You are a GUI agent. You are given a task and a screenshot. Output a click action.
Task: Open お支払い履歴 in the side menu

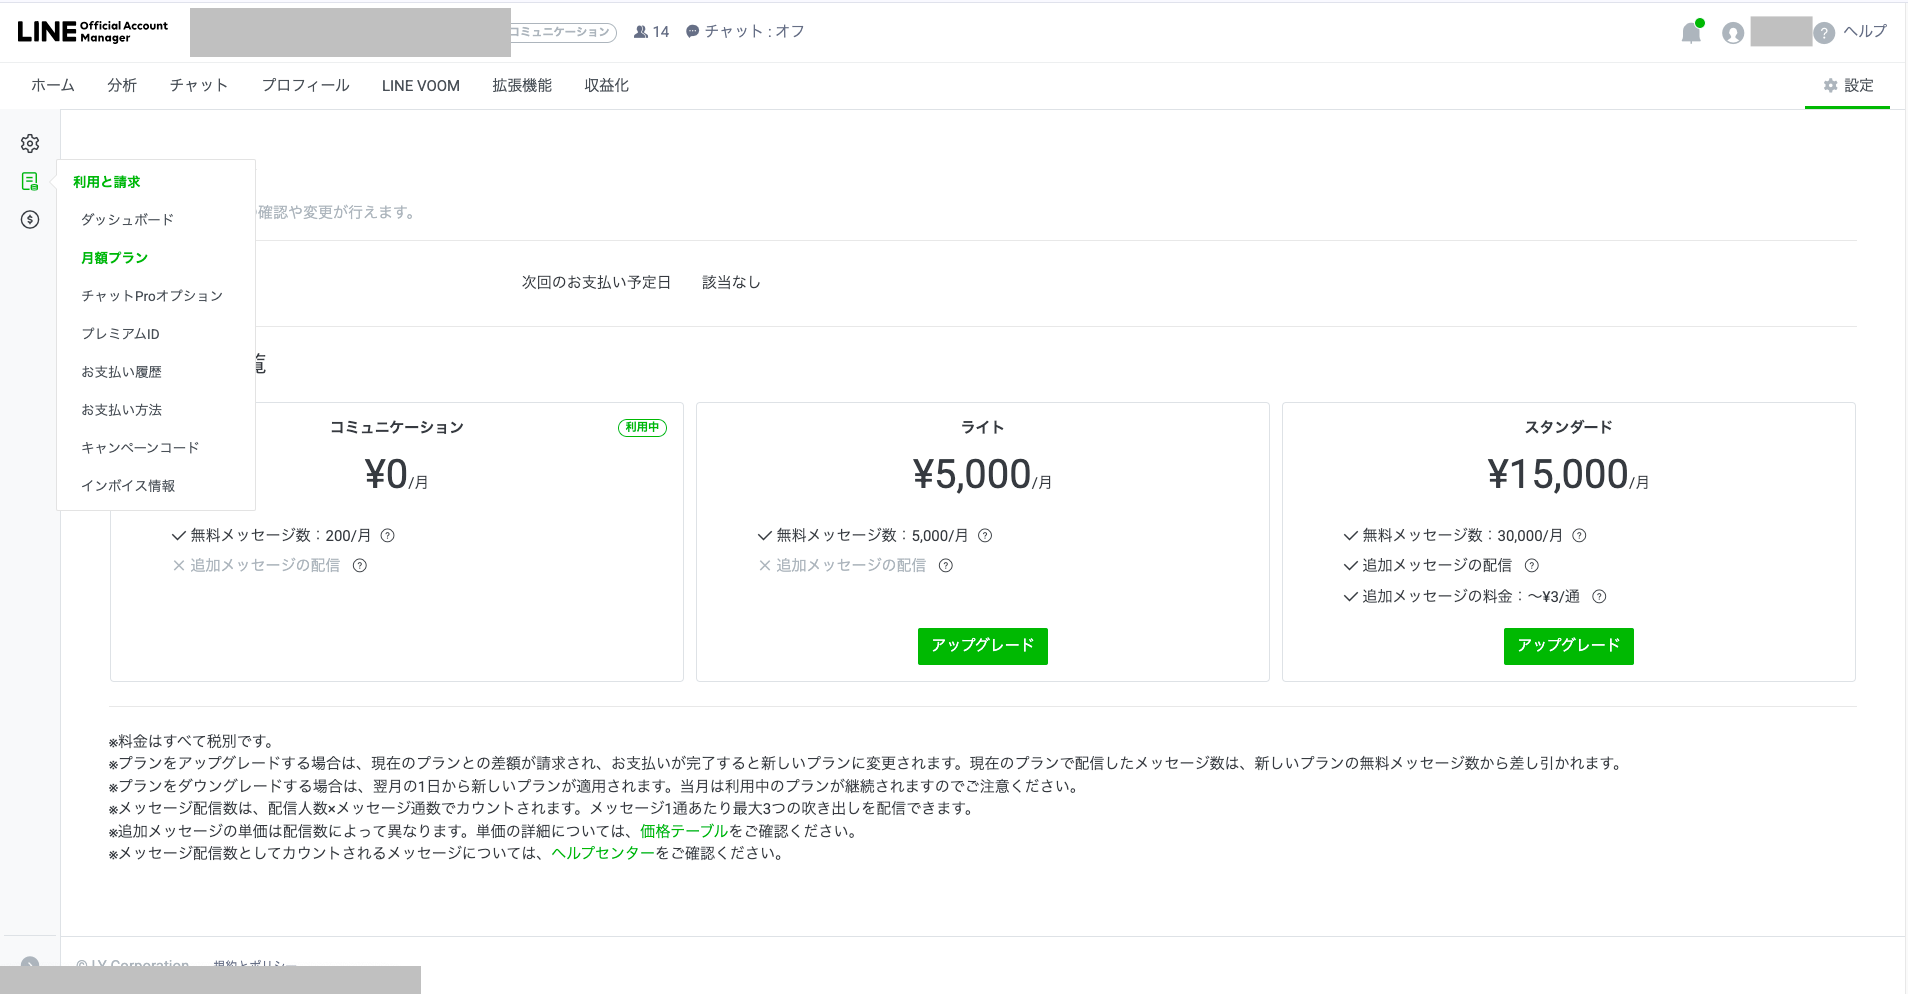(x=121, y=372)
